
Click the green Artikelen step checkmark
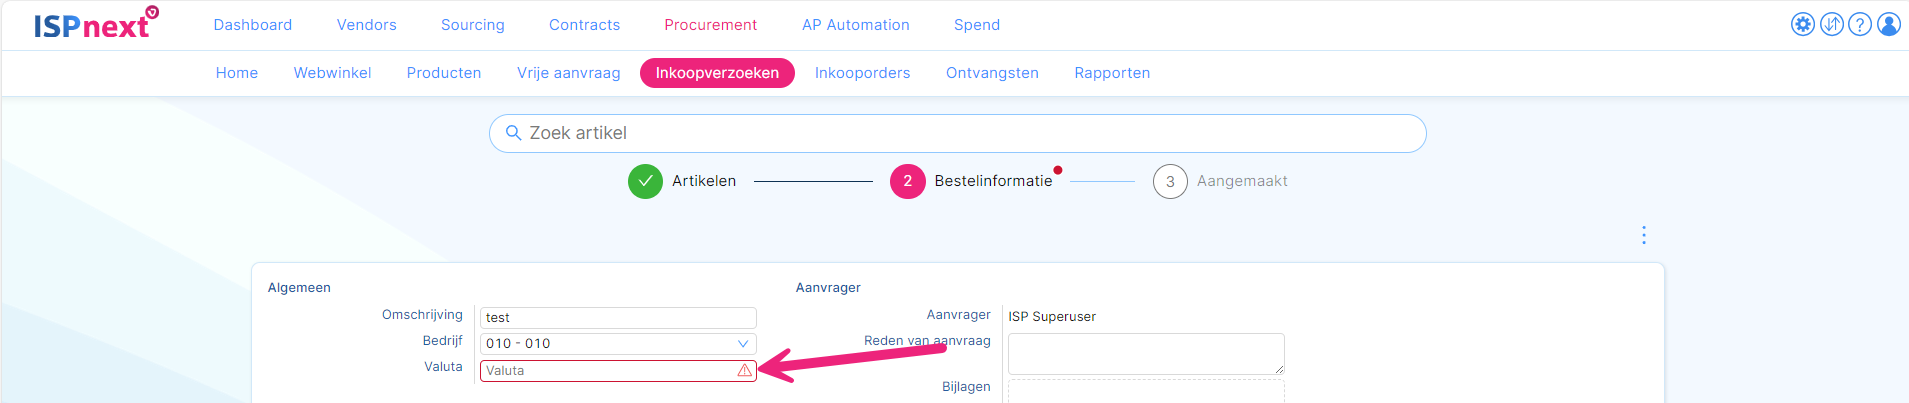click(645, 181)
